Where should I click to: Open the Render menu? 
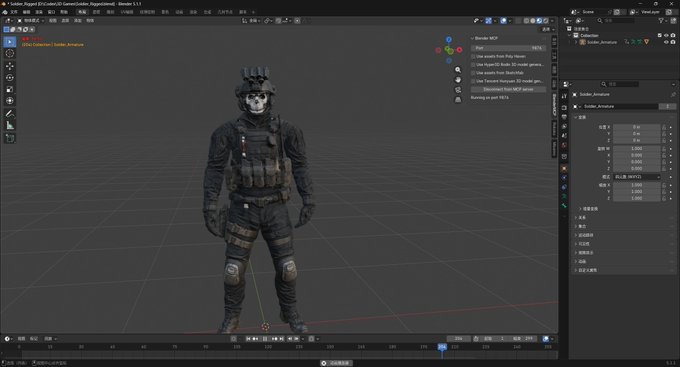39,12
